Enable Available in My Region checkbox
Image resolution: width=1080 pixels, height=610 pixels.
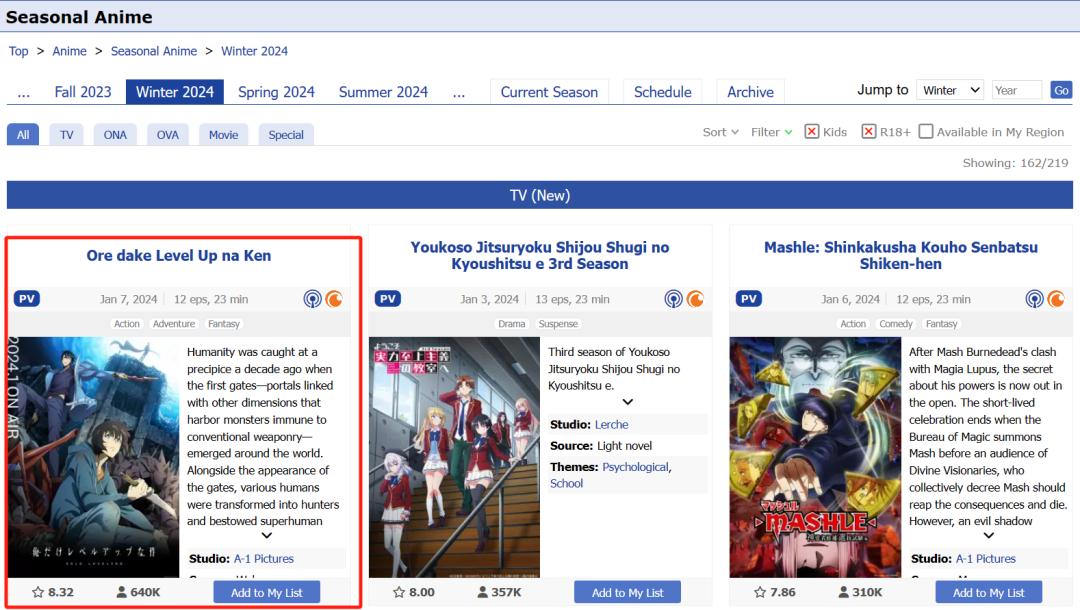(x=926, y=132)
